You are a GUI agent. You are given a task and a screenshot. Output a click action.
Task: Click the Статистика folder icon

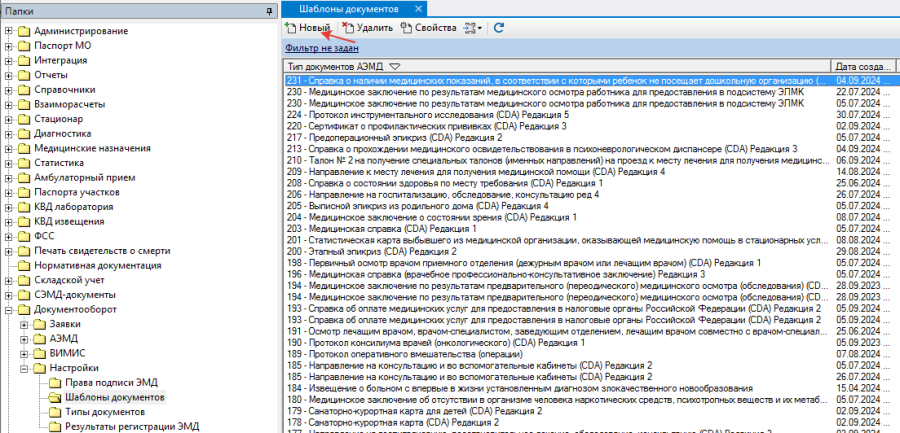pos(24,163)
